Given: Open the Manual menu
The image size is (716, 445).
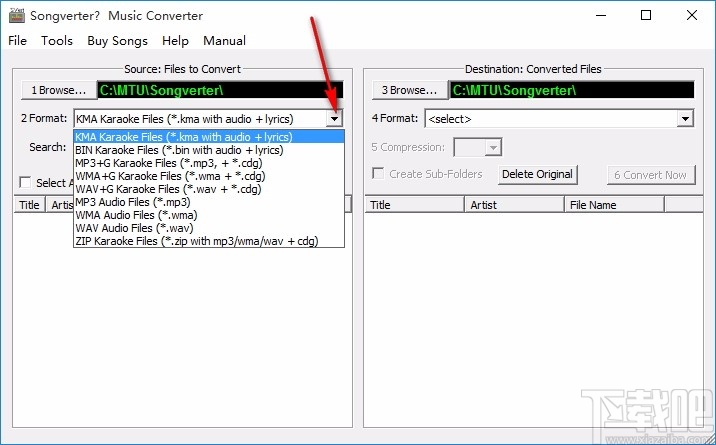Looking at the screenshot, I should (224, 41).
